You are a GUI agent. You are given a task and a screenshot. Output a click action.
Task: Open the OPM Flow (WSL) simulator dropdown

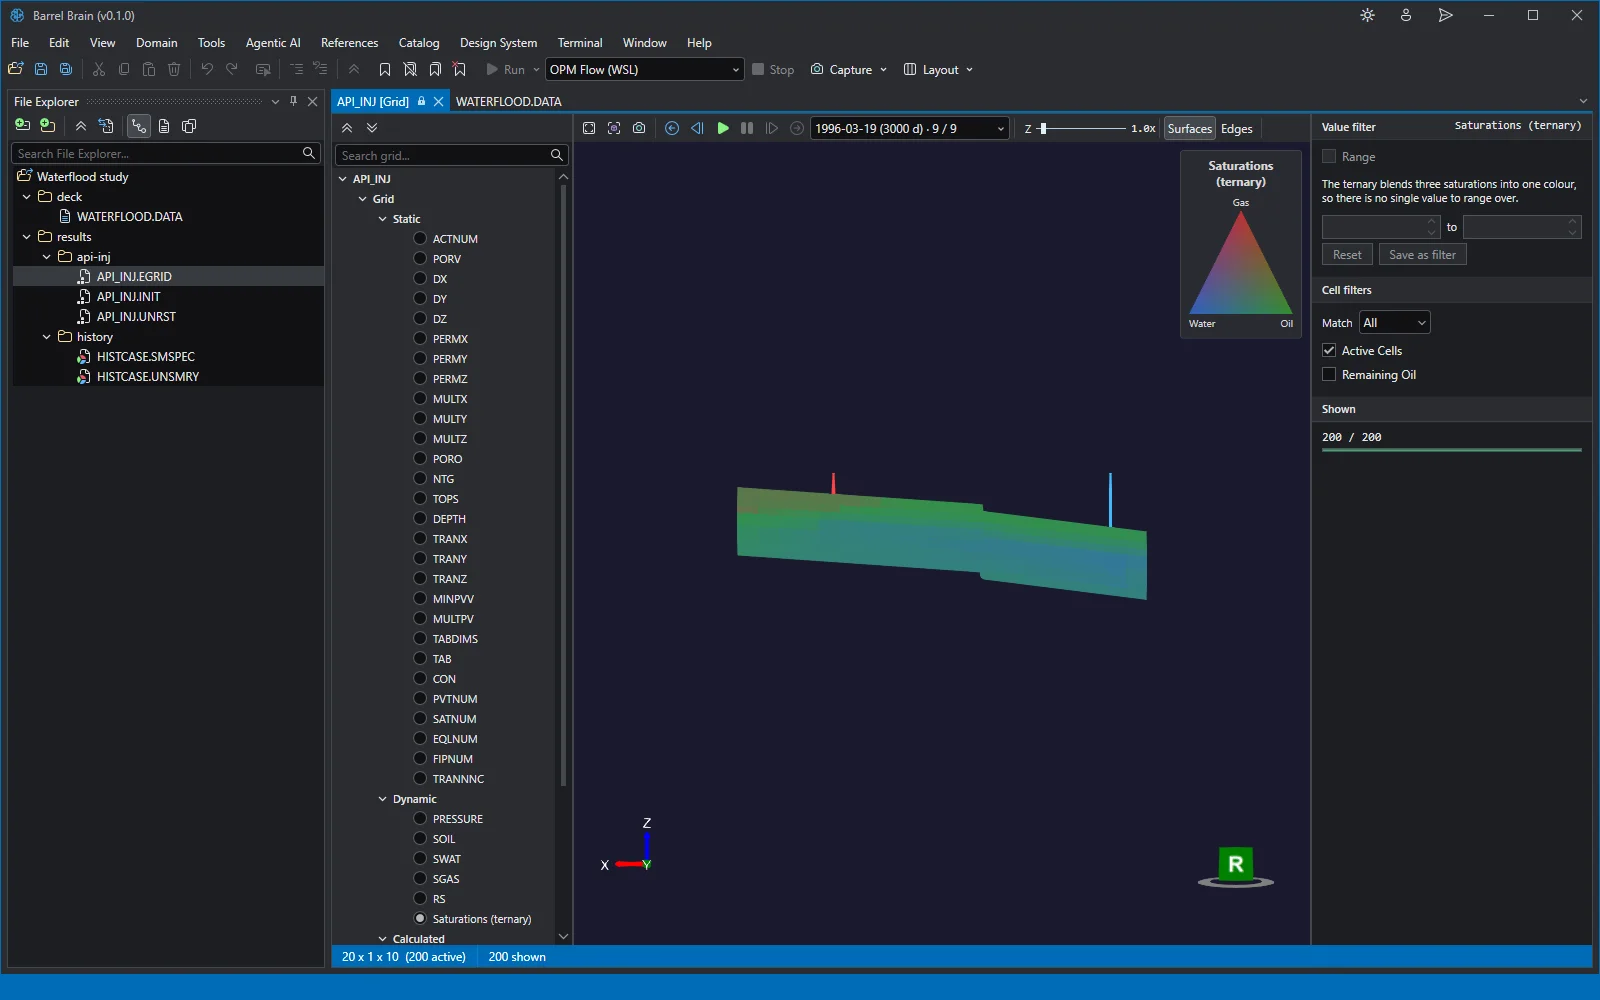pos(644,69)
